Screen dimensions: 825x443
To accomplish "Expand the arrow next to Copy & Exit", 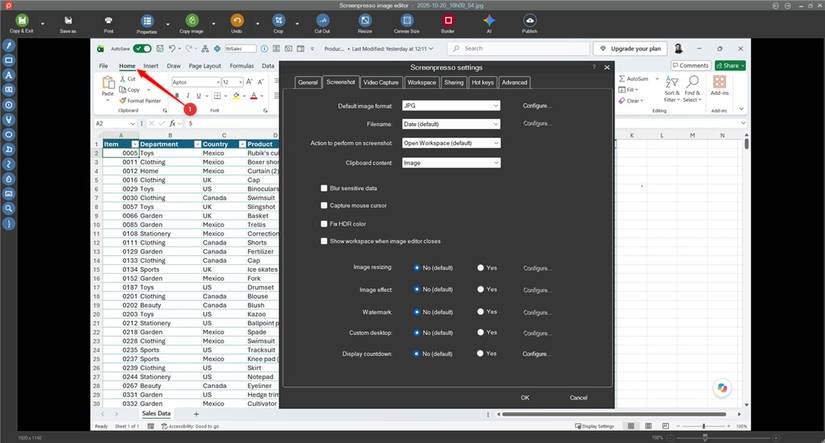I will (43, 24).
